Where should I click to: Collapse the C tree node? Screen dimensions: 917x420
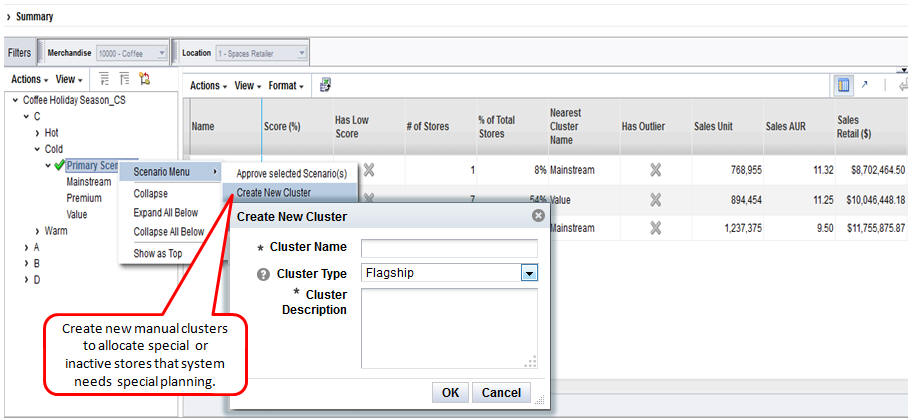pyautogui.click(x=26, y=116)
